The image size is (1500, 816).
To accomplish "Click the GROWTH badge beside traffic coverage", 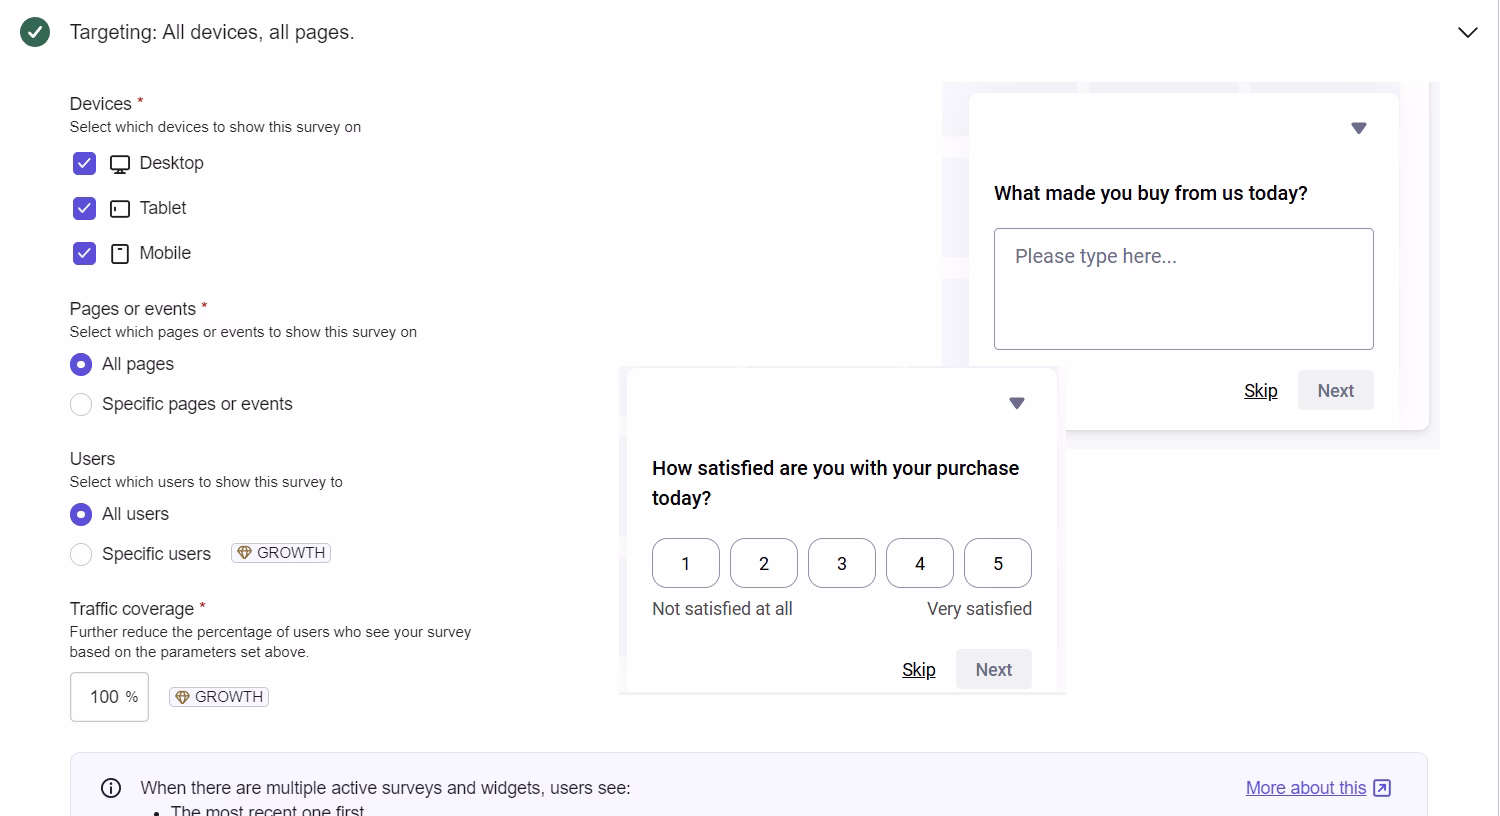I will [x=219, y=697].
